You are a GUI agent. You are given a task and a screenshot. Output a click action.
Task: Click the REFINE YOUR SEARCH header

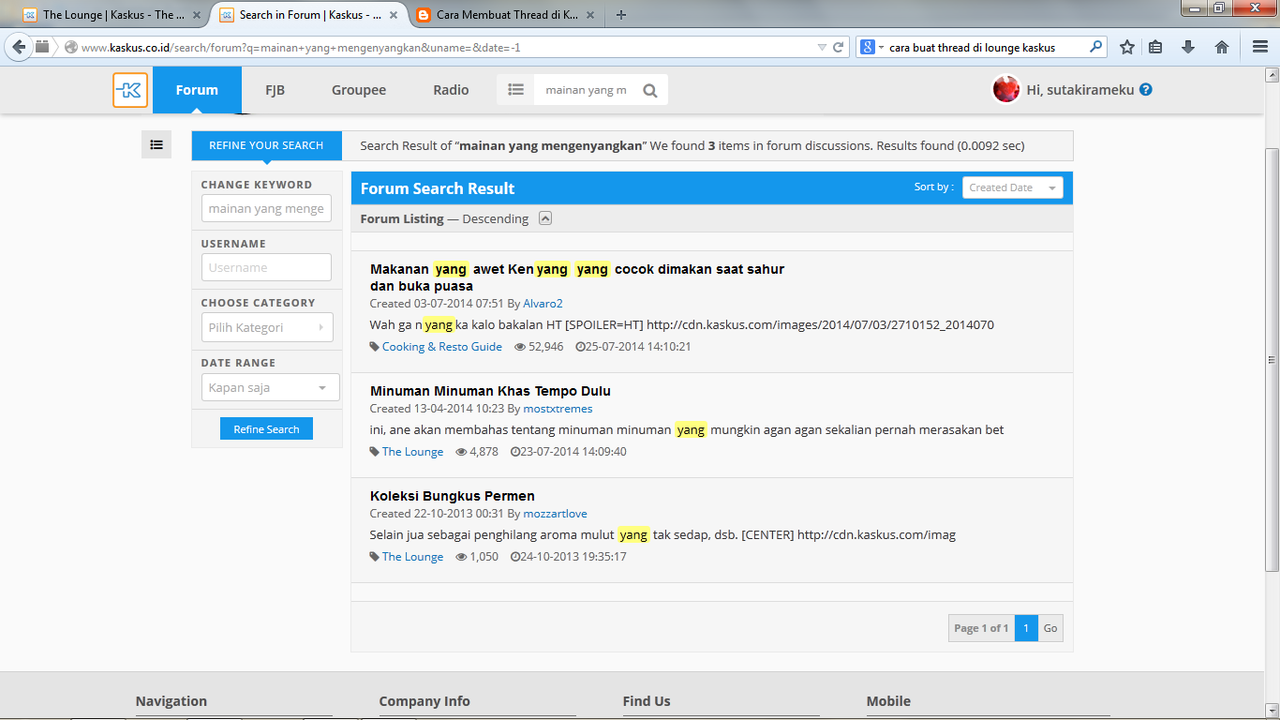click(266, 145)
